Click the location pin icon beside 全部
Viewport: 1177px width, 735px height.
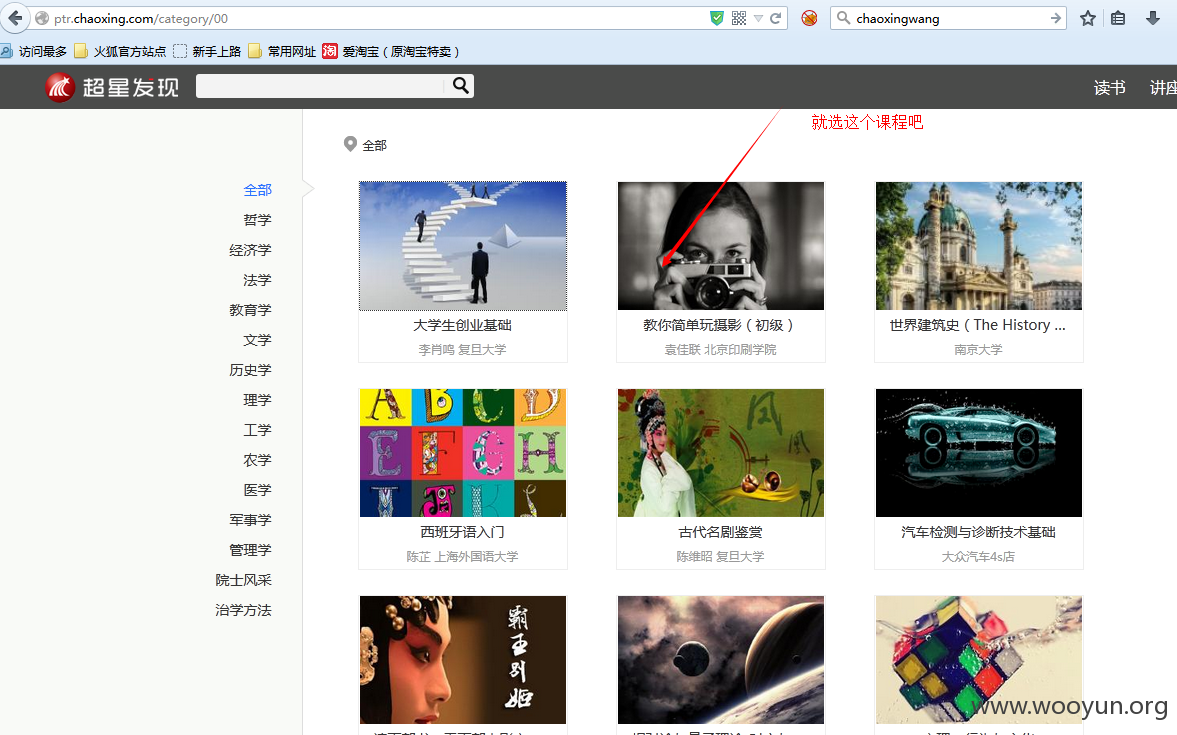pos(350,144)
